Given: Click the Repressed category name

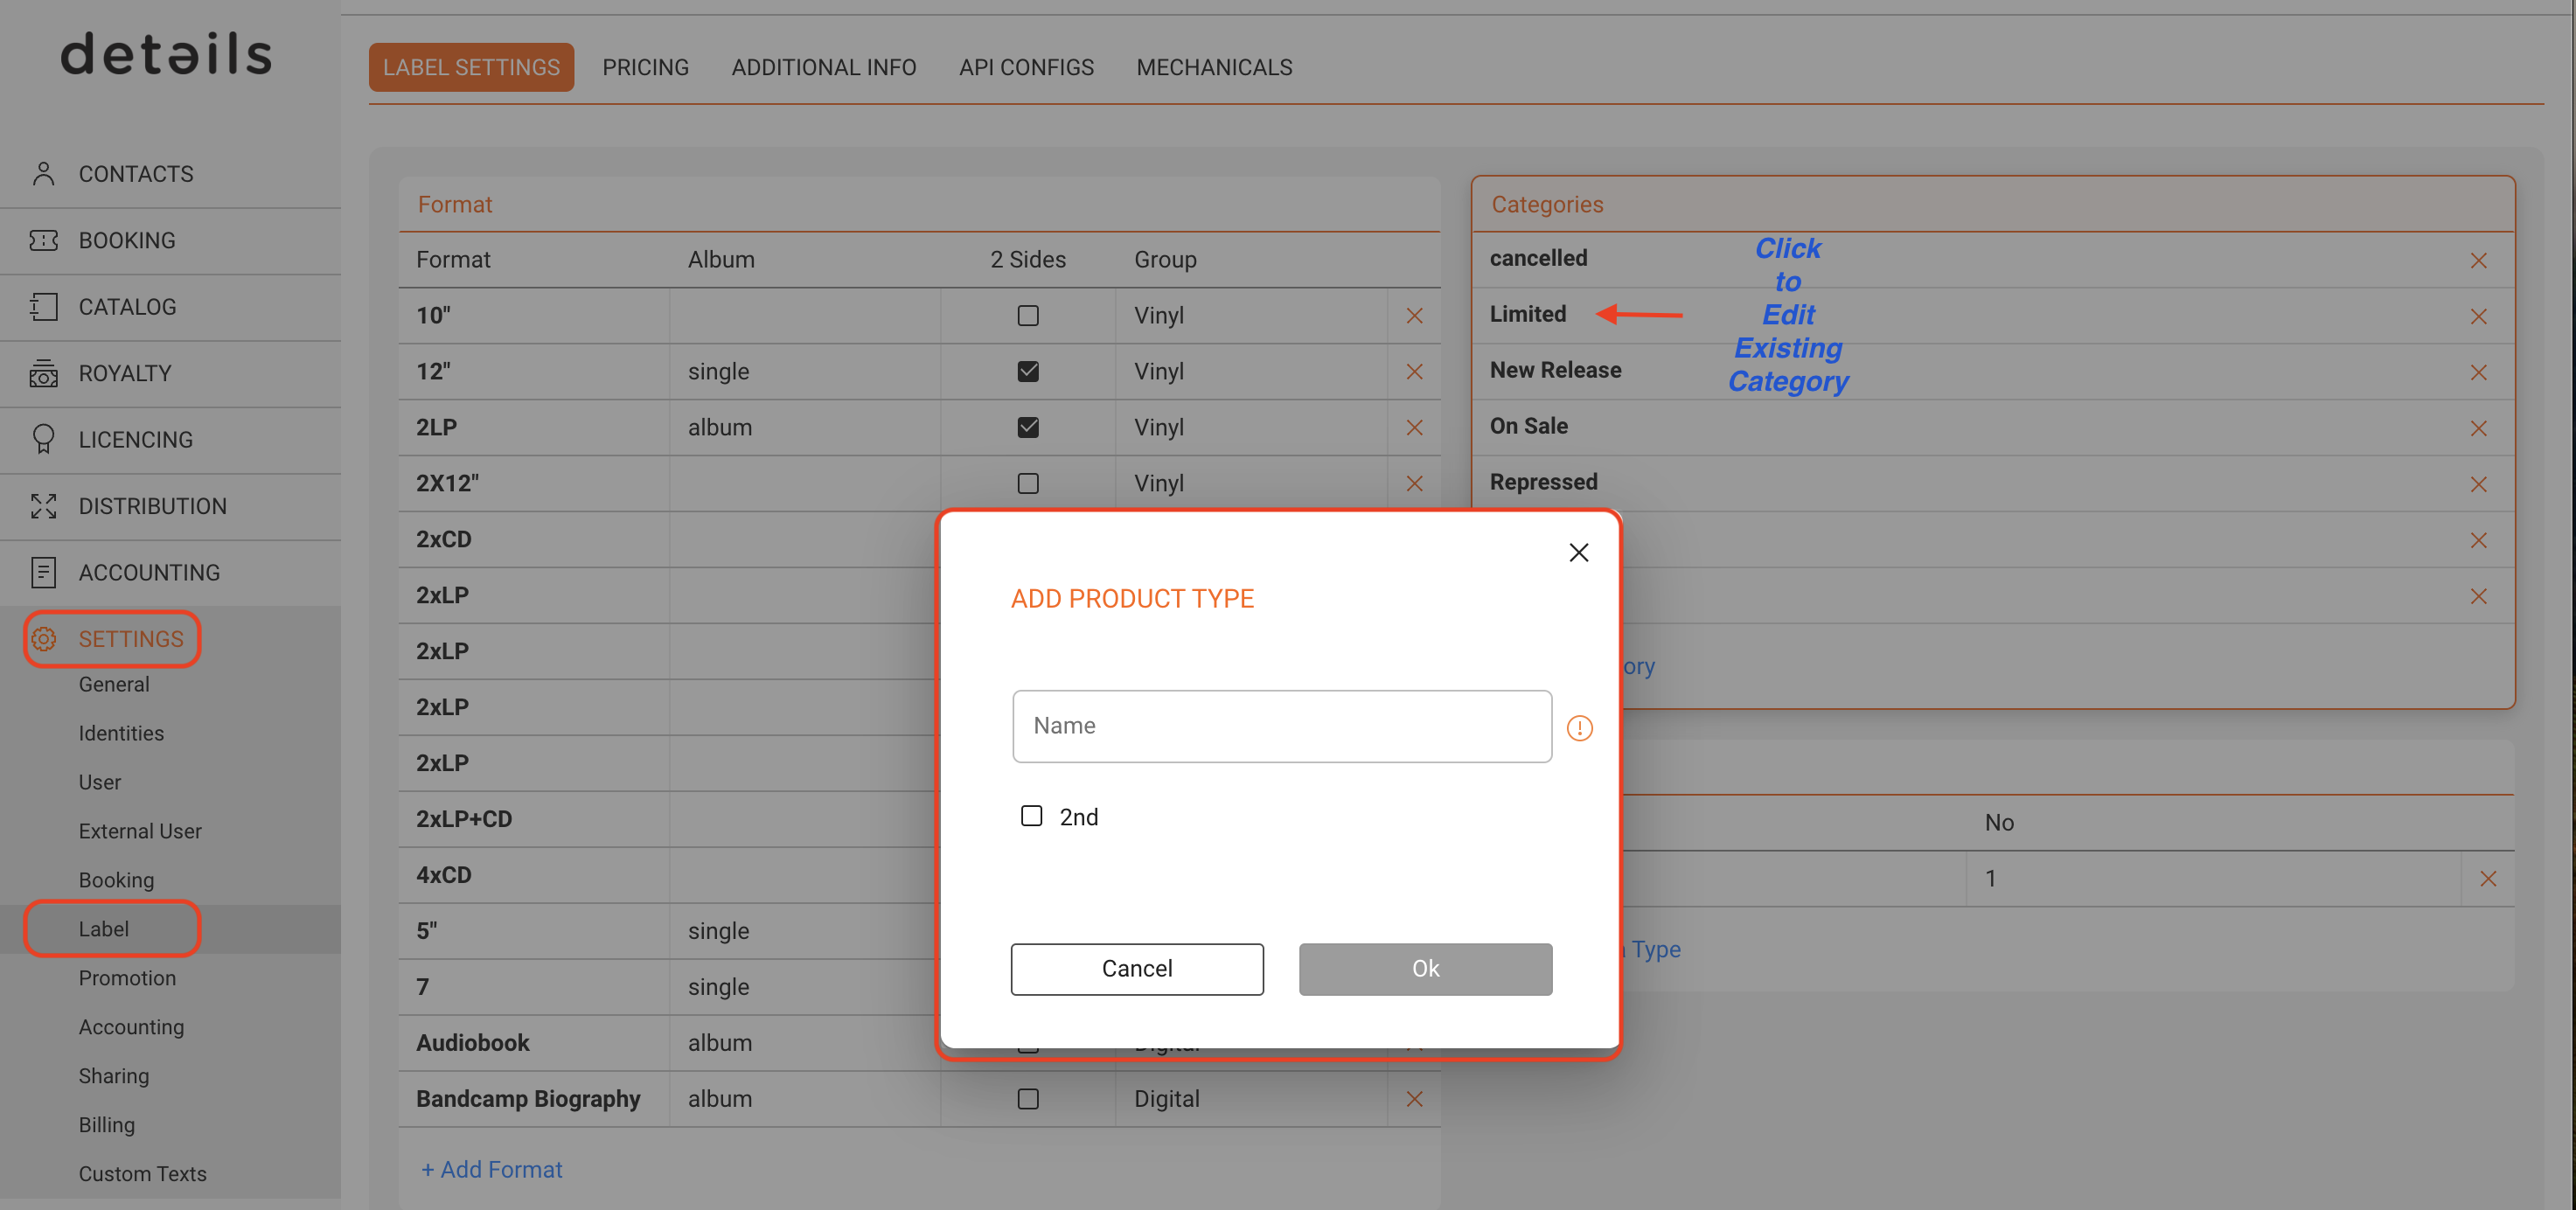Looking at the screenshot, I should [x=1543, y=482].
